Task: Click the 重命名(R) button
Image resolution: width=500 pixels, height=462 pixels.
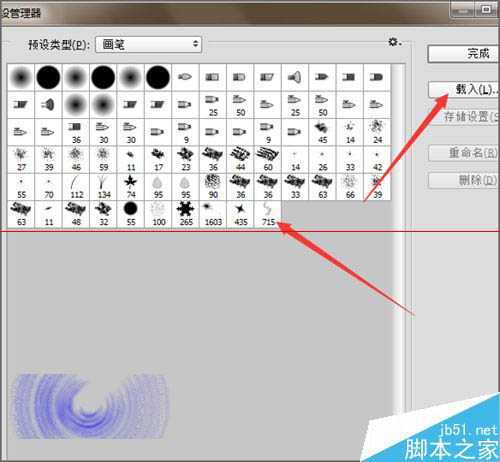Action: click(x=464, y=153)
